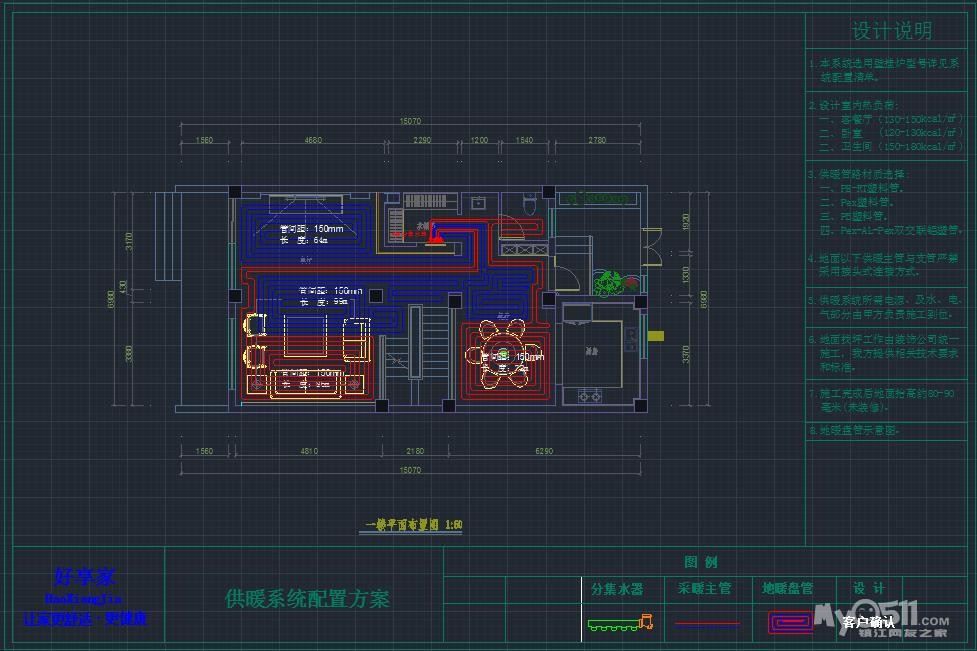The width and height of the screenshot is (977, 651).
Task: Select the 供暖系统配置方案 title text
Action: pyautogui.click(x=307, y=599)
